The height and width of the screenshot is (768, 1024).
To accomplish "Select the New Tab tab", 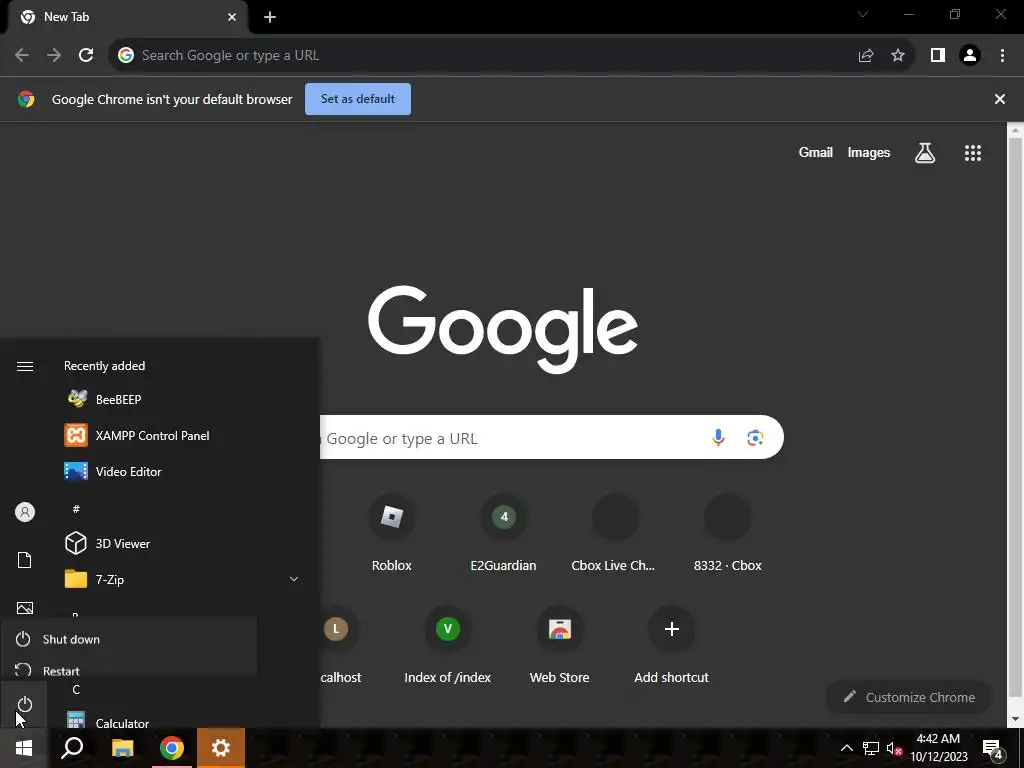I will coord(127,17).
